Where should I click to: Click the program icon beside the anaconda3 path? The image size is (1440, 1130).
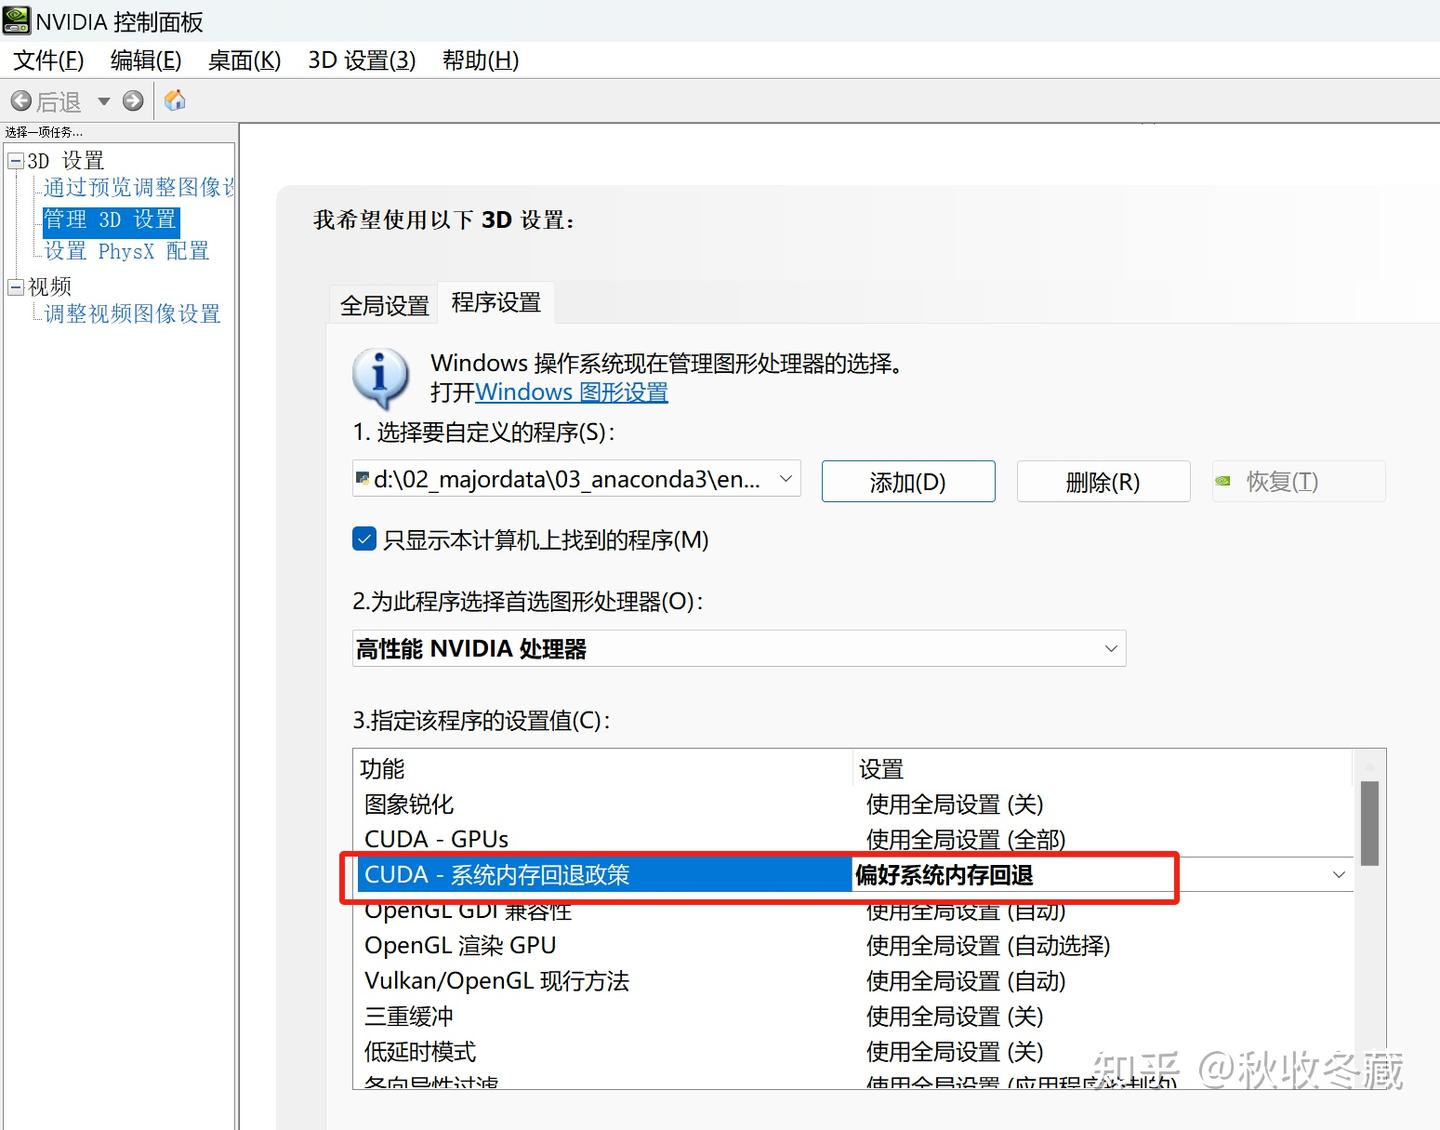(x=364, y=479)
